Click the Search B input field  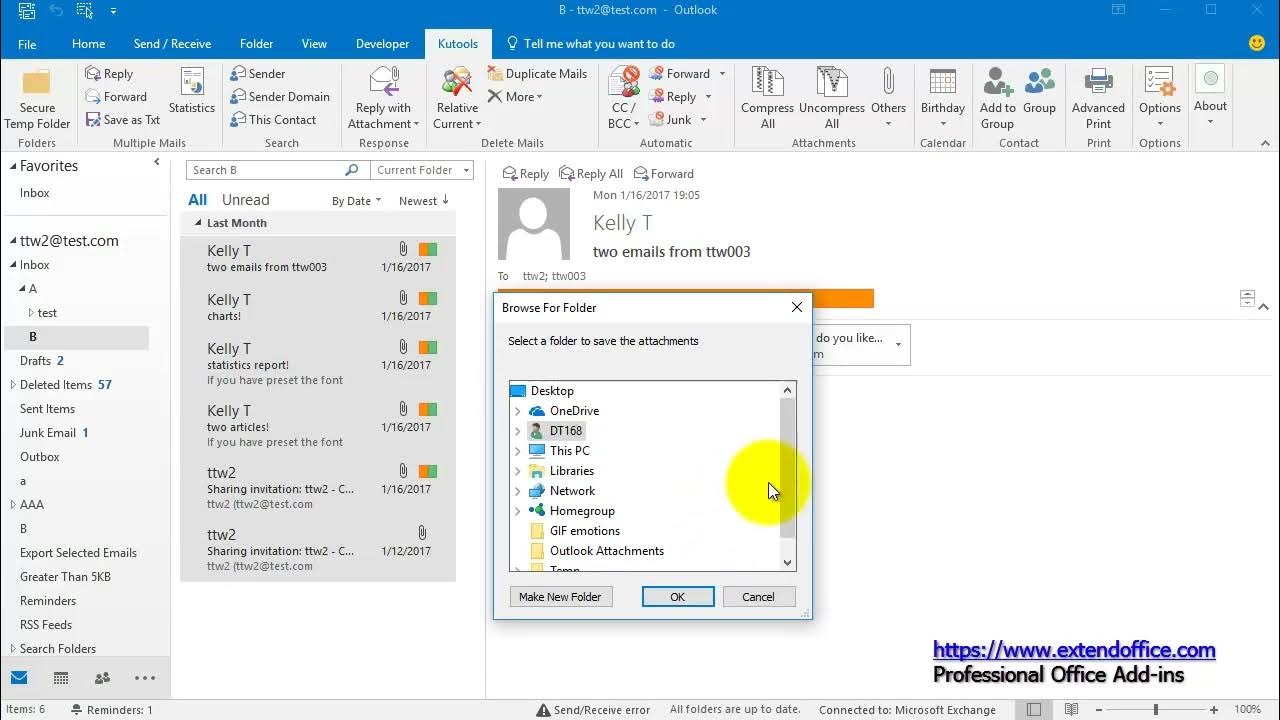[265, 170]
